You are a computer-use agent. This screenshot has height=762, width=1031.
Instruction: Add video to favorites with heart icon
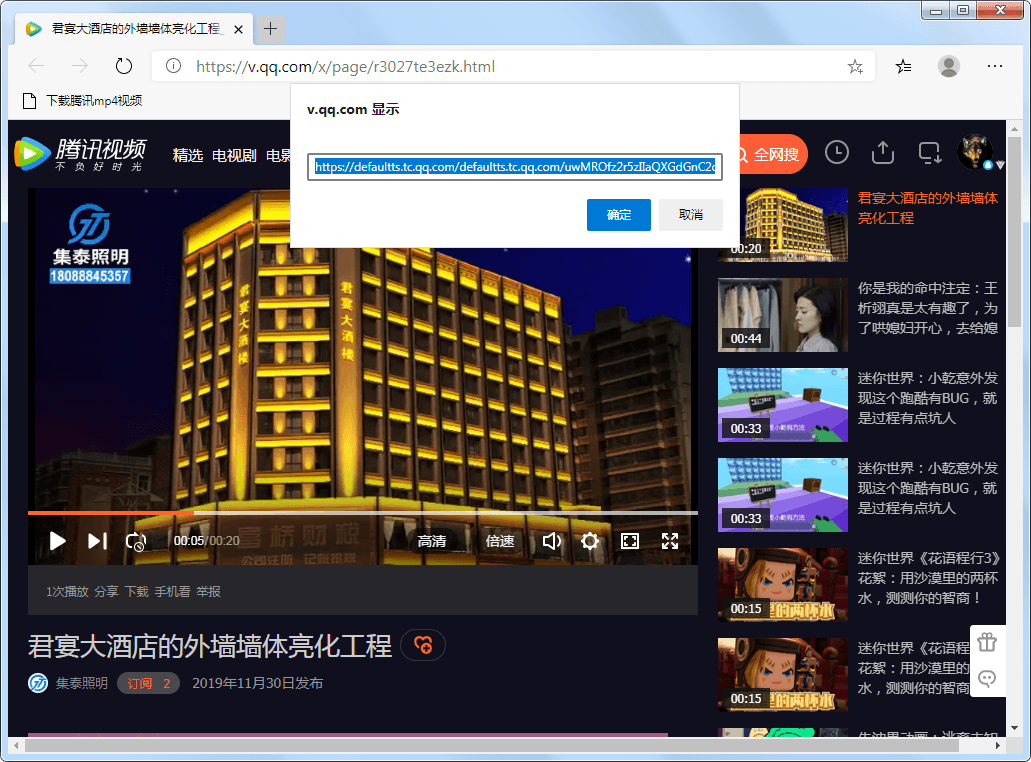423,645
